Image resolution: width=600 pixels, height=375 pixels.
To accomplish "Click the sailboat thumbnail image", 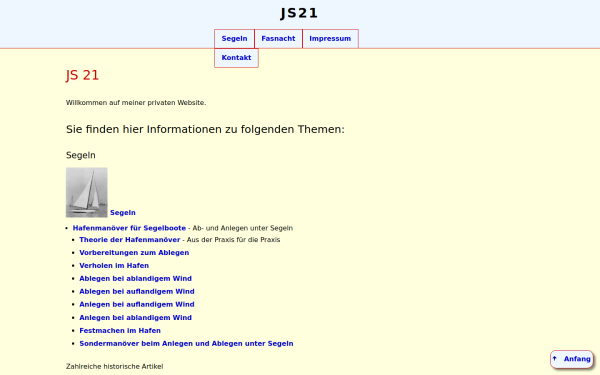I will [86, 192].
